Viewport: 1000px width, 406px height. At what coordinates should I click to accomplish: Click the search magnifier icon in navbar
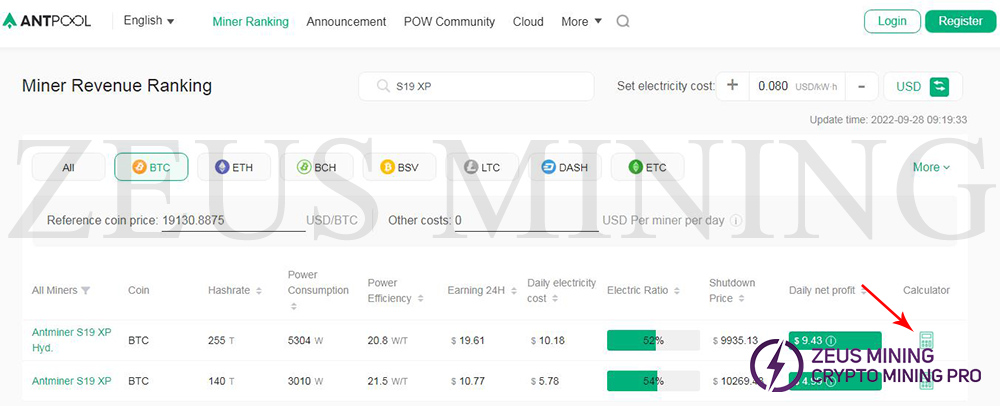tap(623, 21)
